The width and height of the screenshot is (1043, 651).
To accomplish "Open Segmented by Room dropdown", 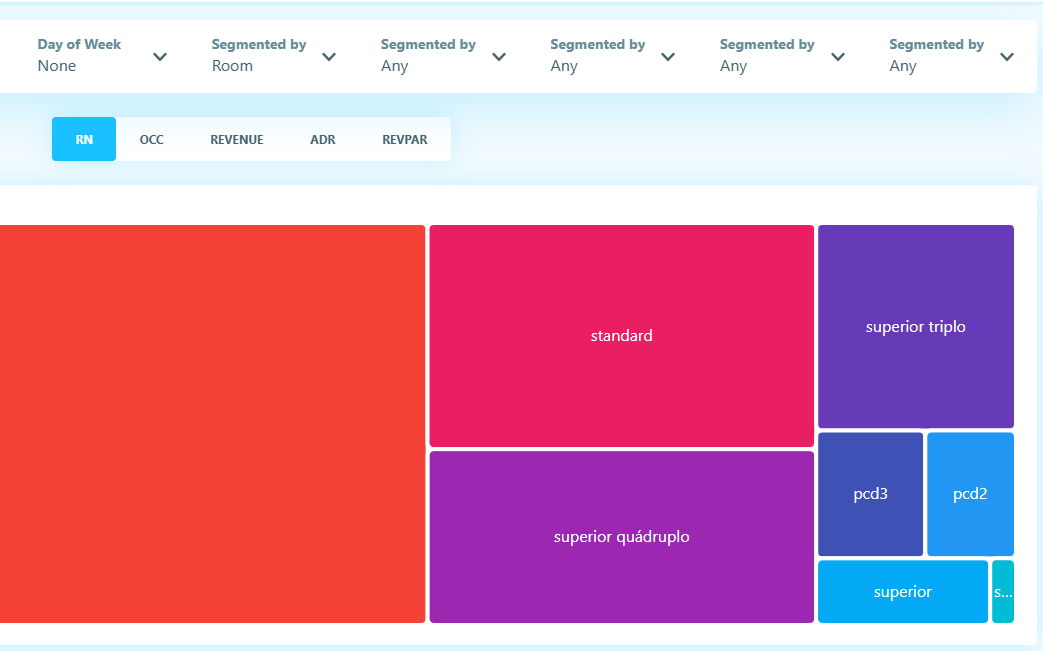I will click(x=273, y=56).
